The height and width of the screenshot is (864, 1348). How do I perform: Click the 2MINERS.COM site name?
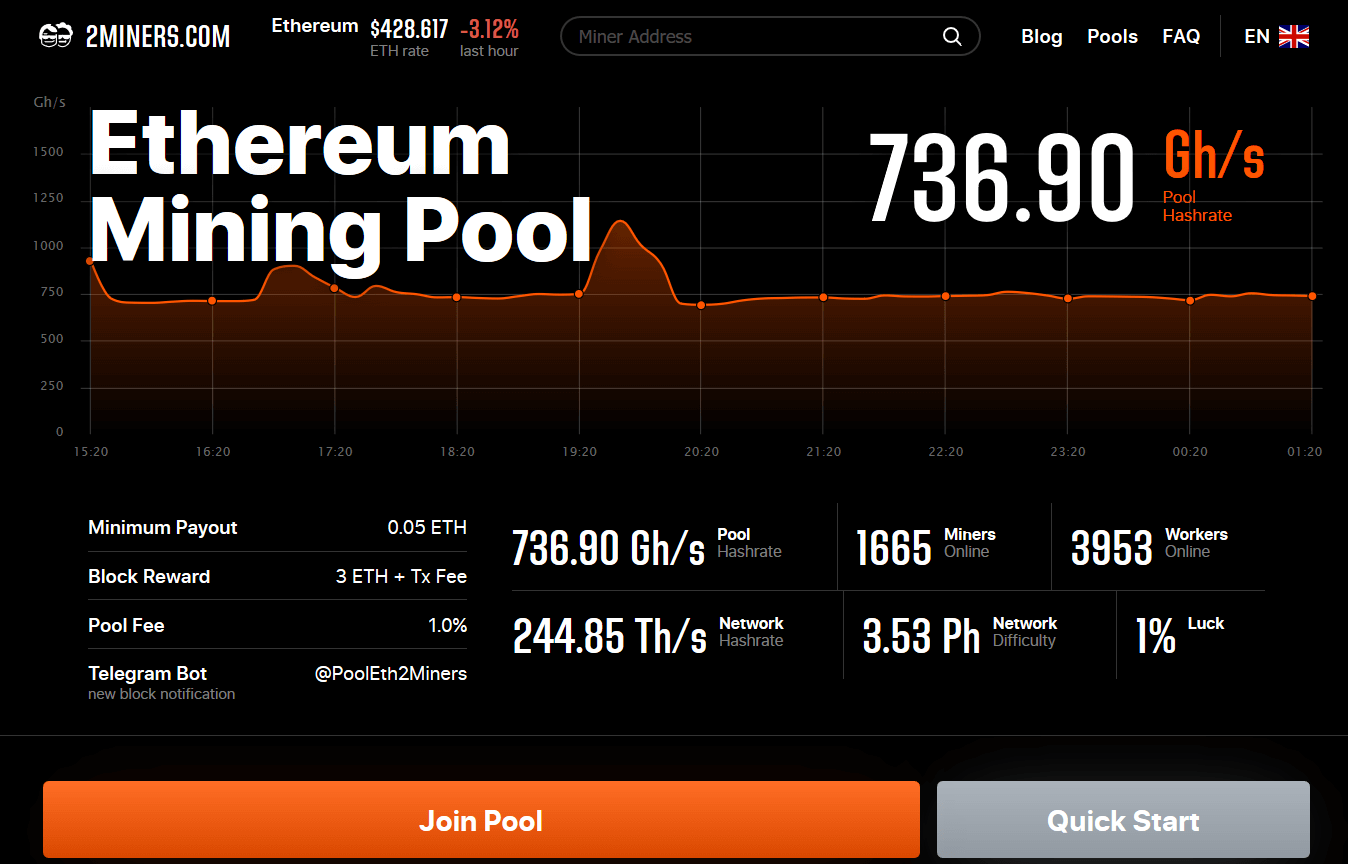click(158, 37)
